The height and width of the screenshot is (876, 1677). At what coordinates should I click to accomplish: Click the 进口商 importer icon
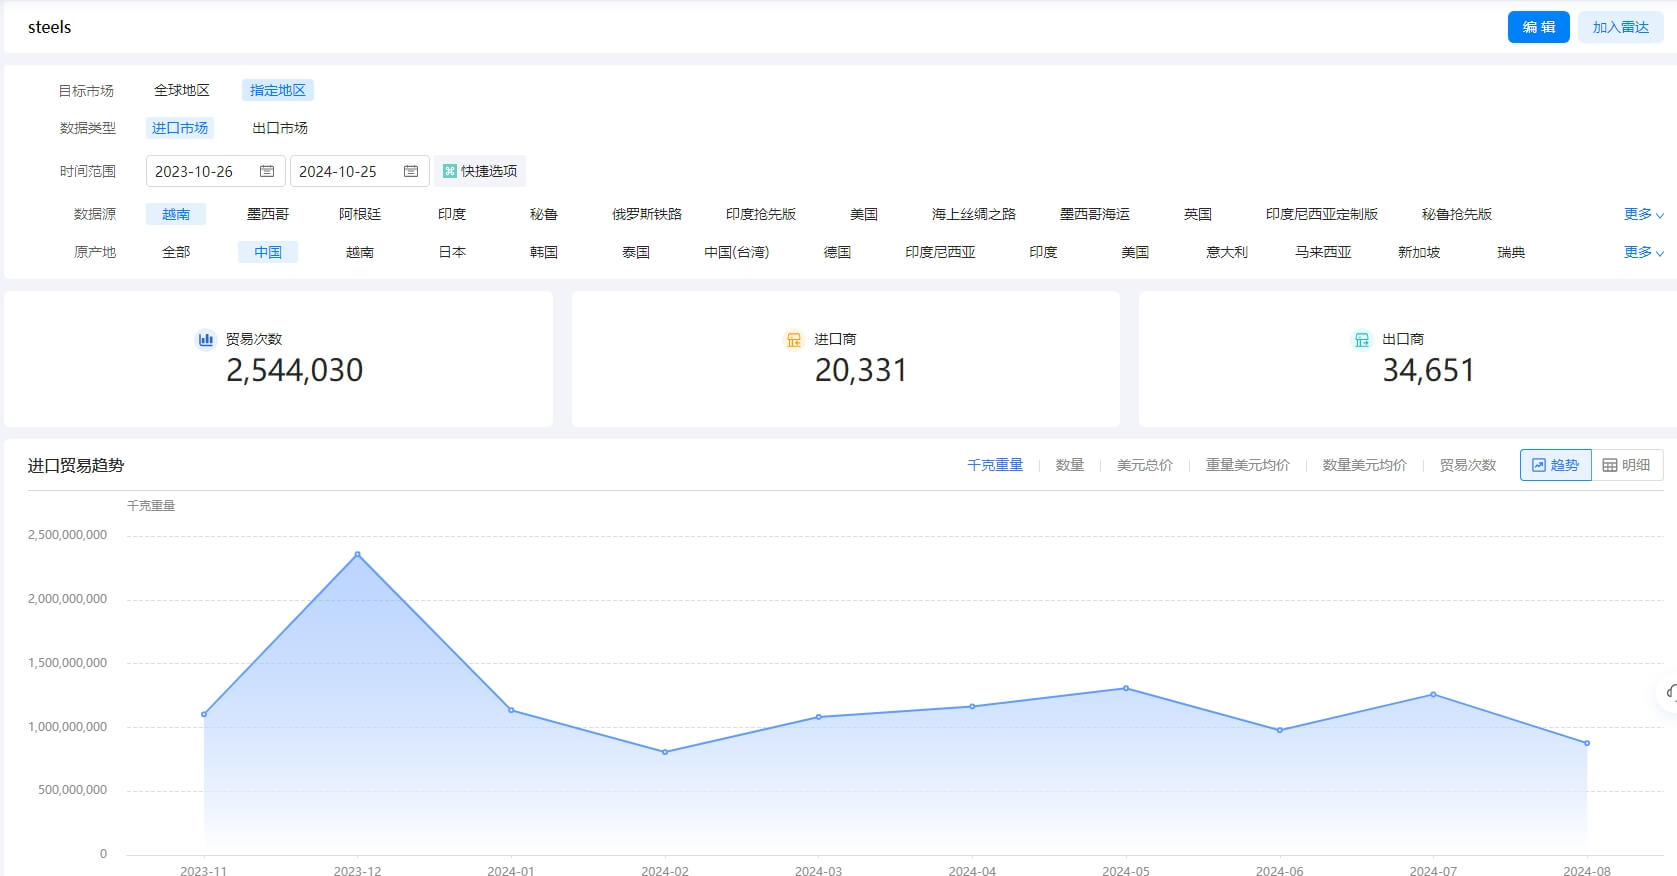click(x=793, y=339)
